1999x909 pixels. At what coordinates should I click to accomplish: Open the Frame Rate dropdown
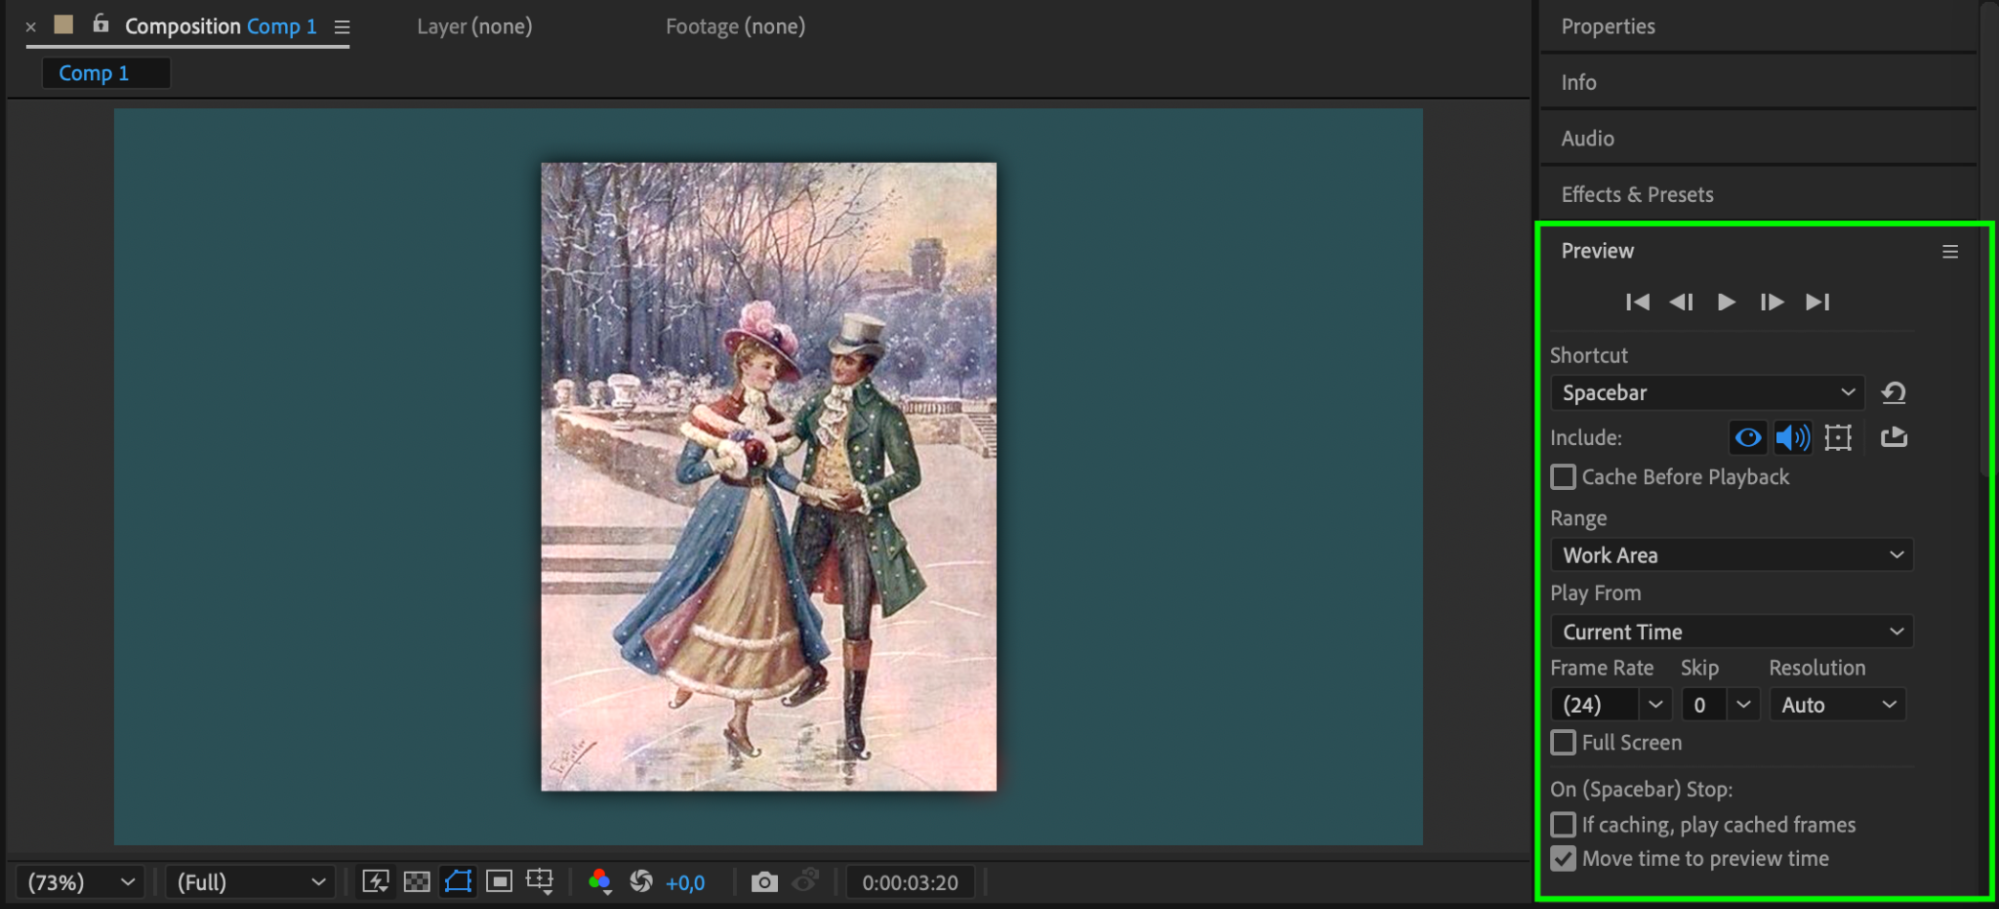tap(1656, 705)
